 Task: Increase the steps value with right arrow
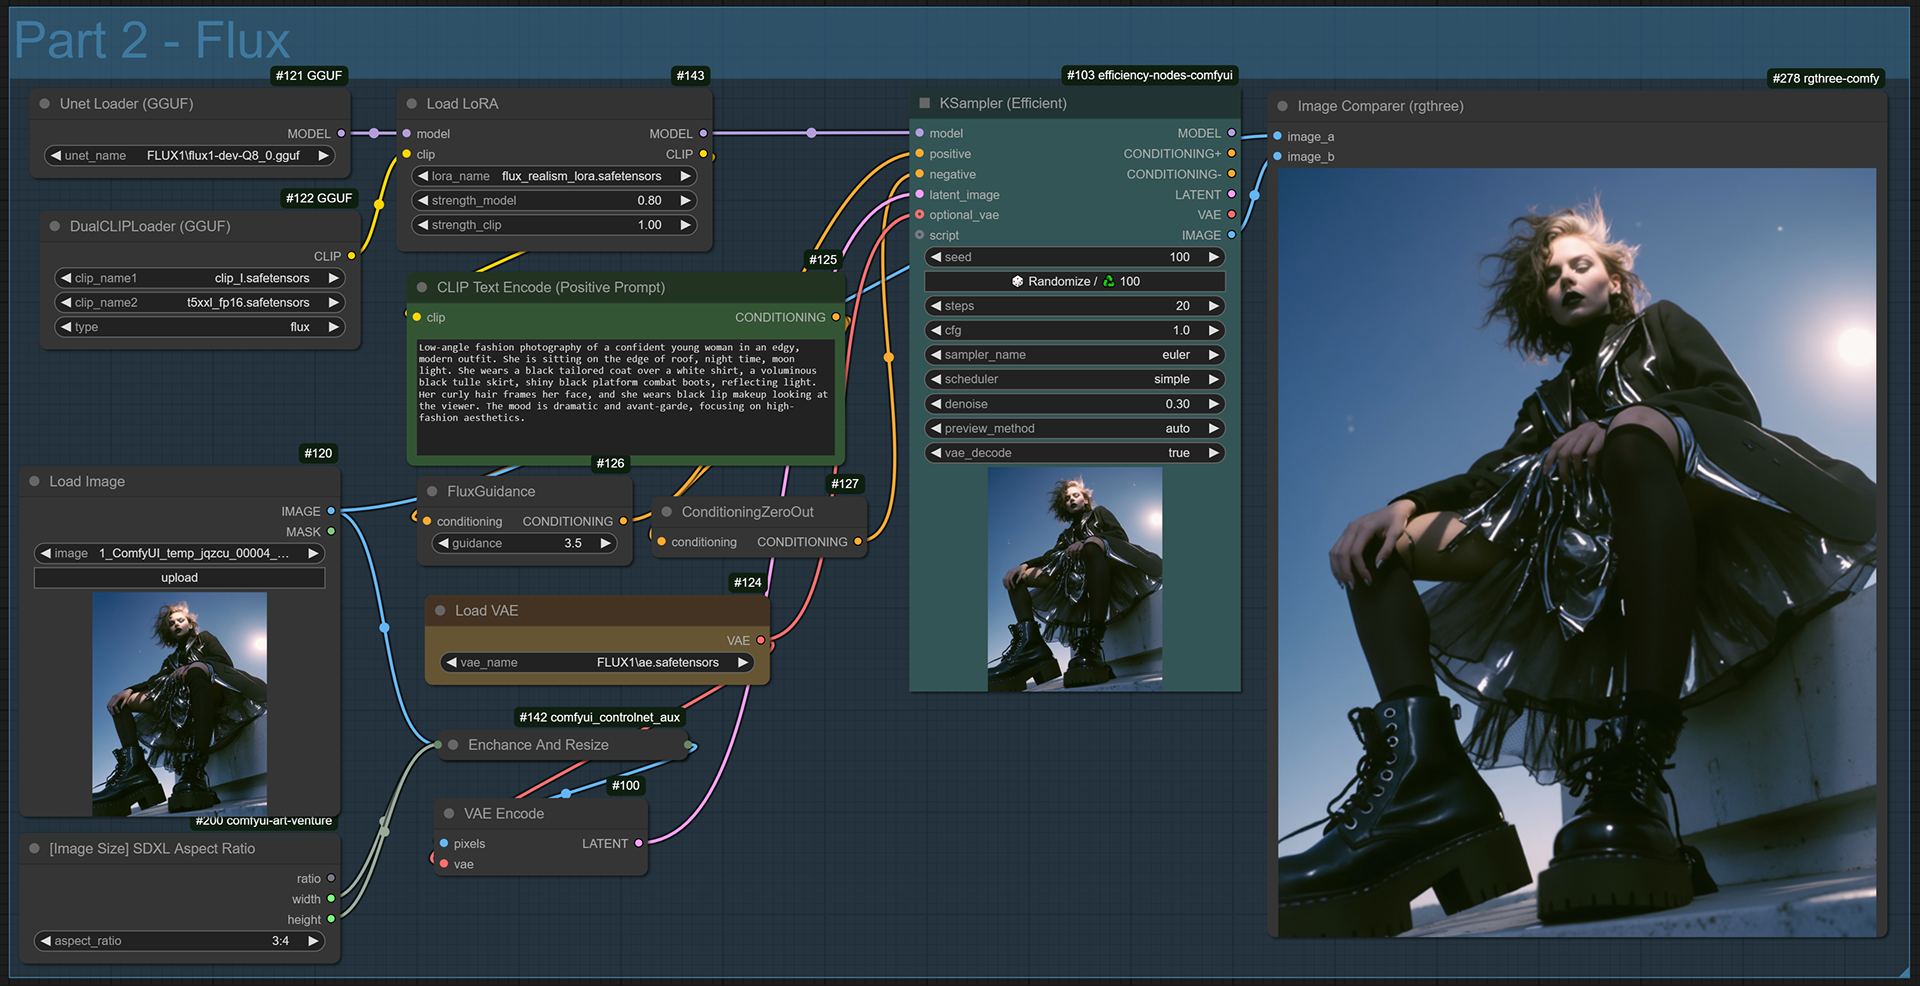(1213, 306)
